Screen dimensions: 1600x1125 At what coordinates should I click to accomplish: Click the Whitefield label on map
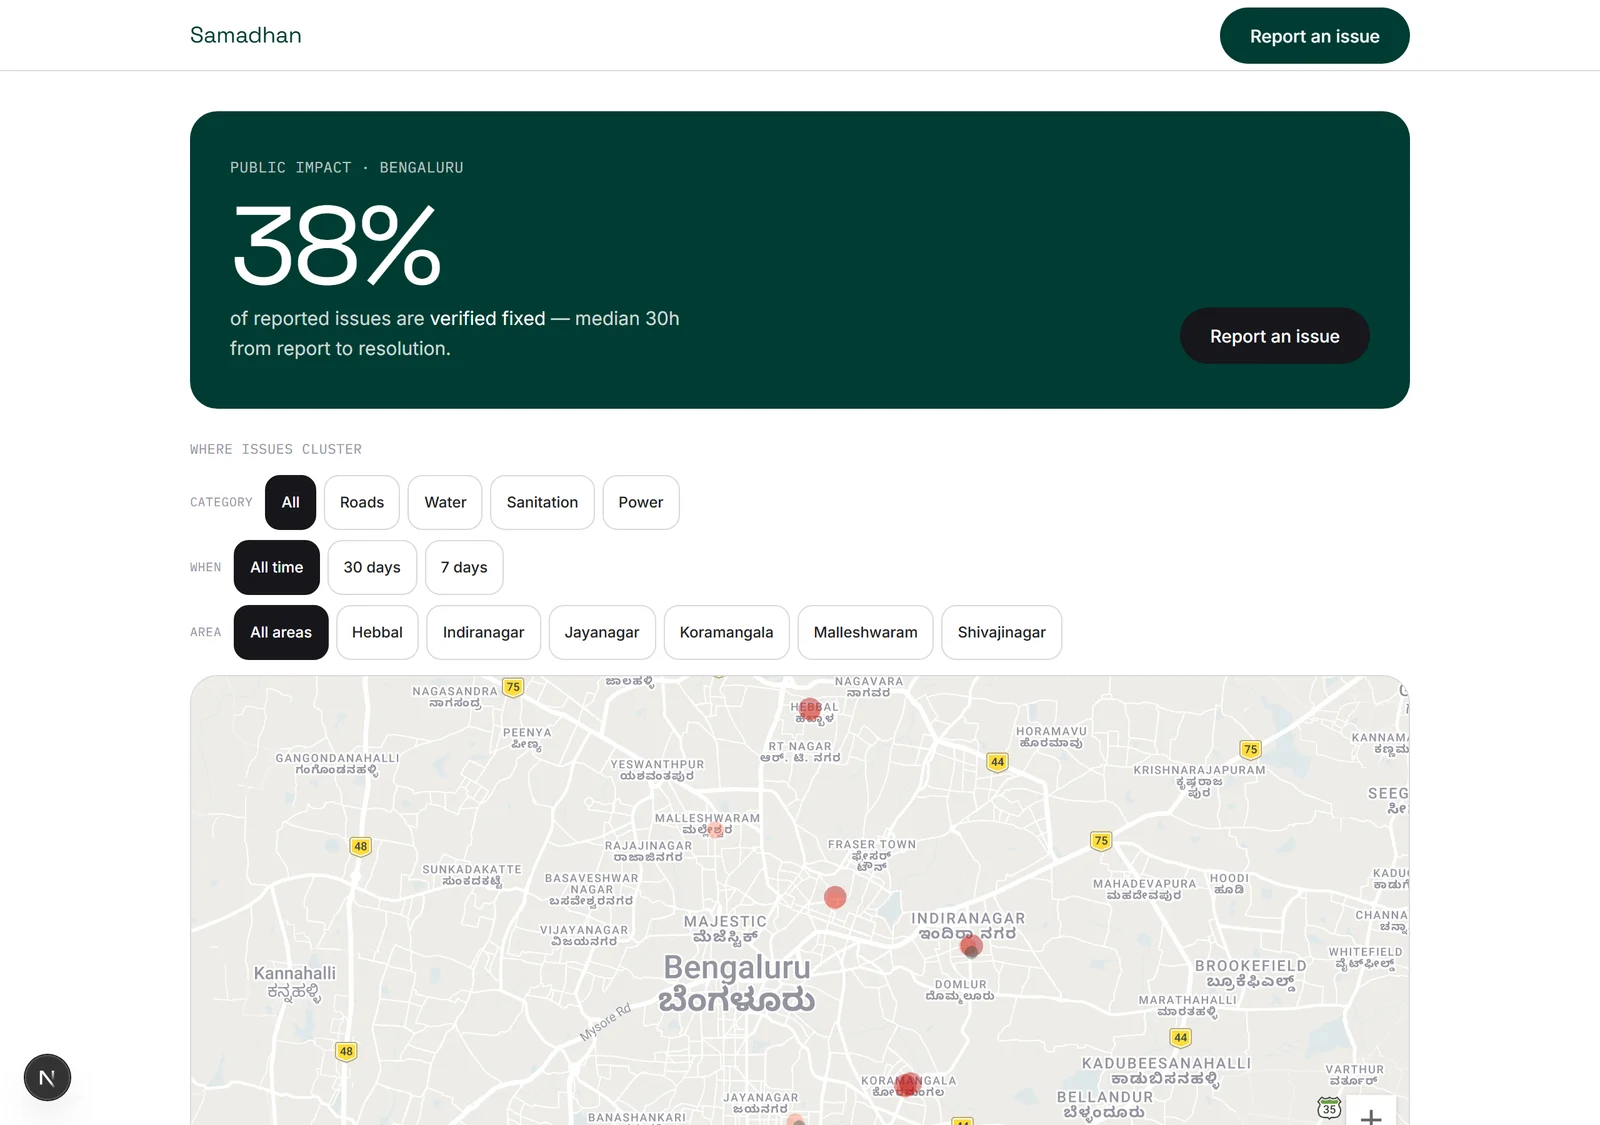coord(1365,958)
